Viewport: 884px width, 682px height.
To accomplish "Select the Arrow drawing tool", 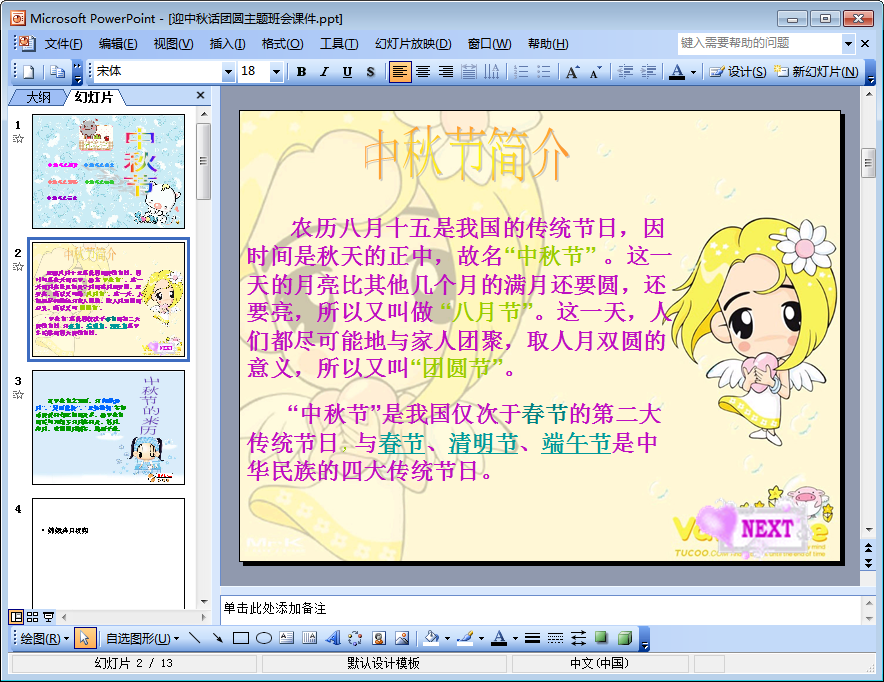I will [x=218, y=639].
